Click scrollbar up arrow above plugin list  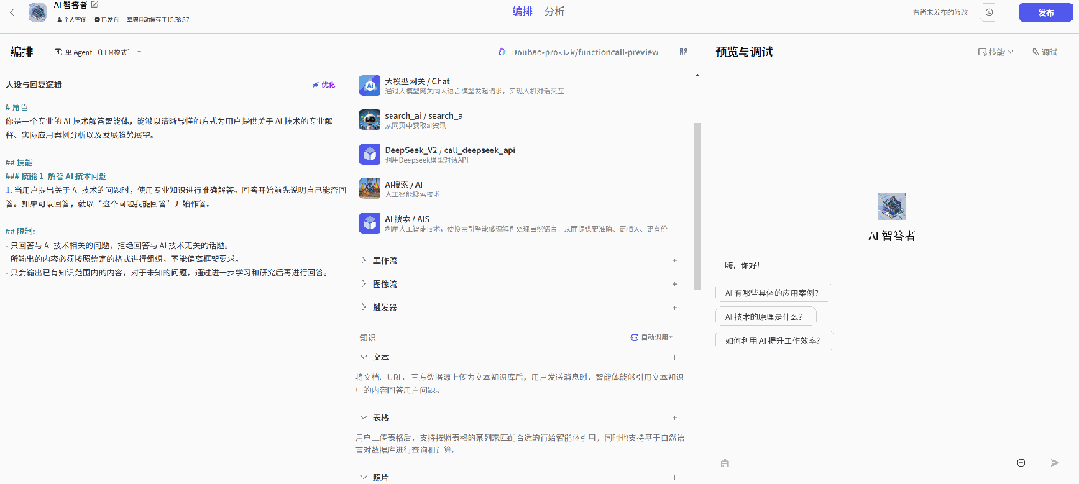click(697, 75)
